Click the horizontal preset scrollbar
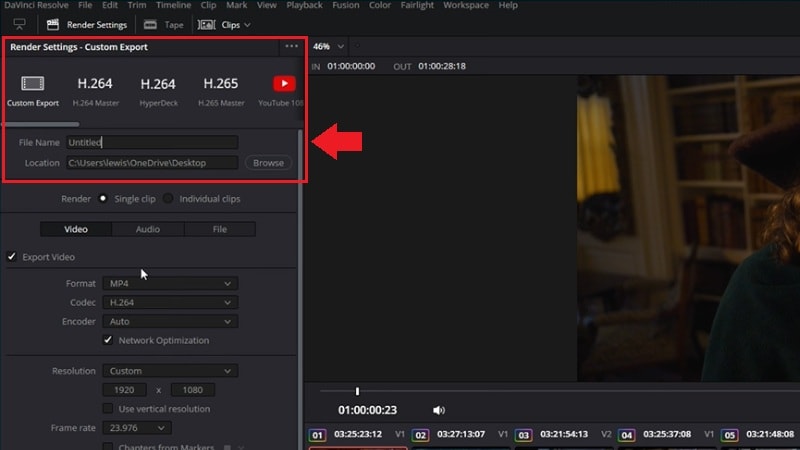 click(42, 124)
